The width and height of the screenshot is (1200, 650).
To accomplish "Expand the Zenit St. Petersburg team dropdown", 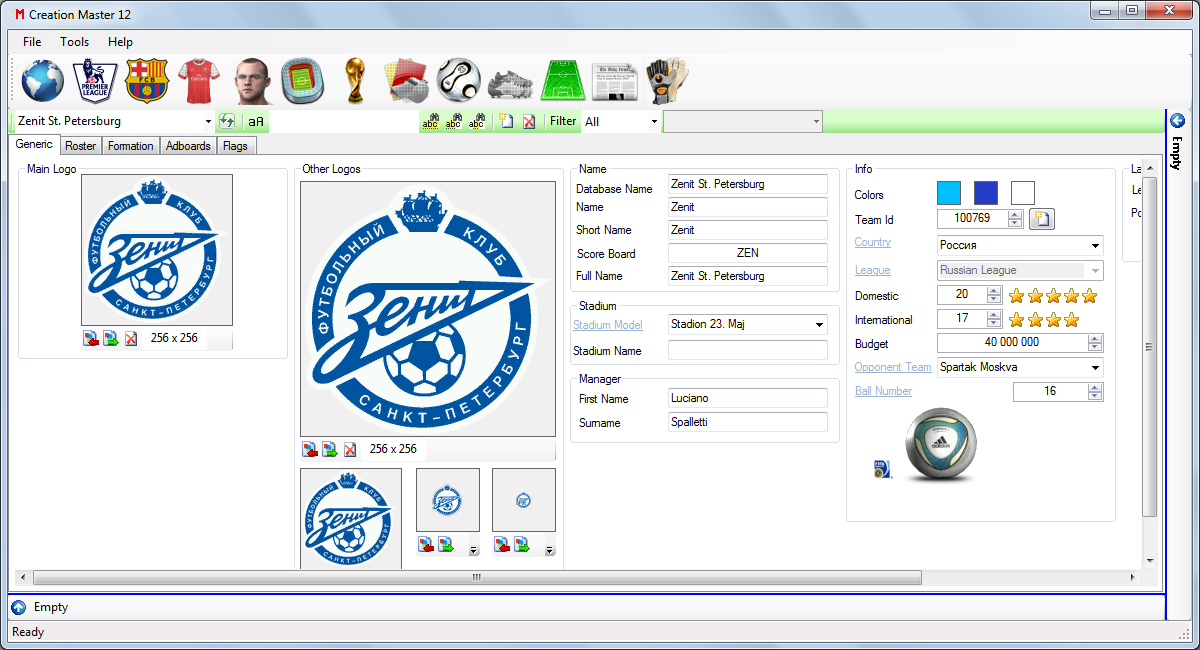I will pos(208,122).
